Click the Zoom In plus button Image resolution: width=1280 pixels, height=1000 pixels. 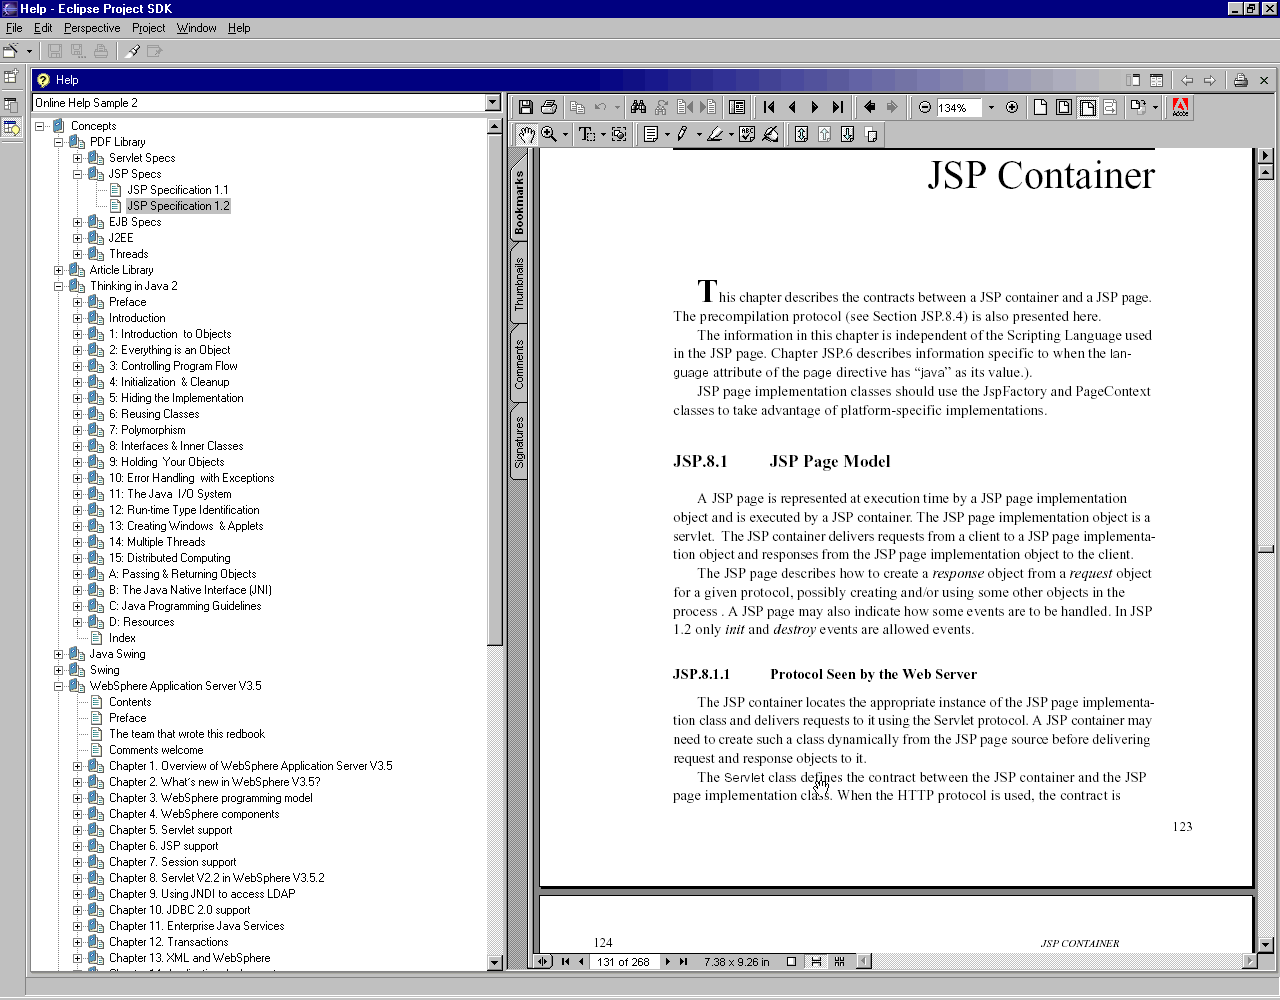[1012, 107]
